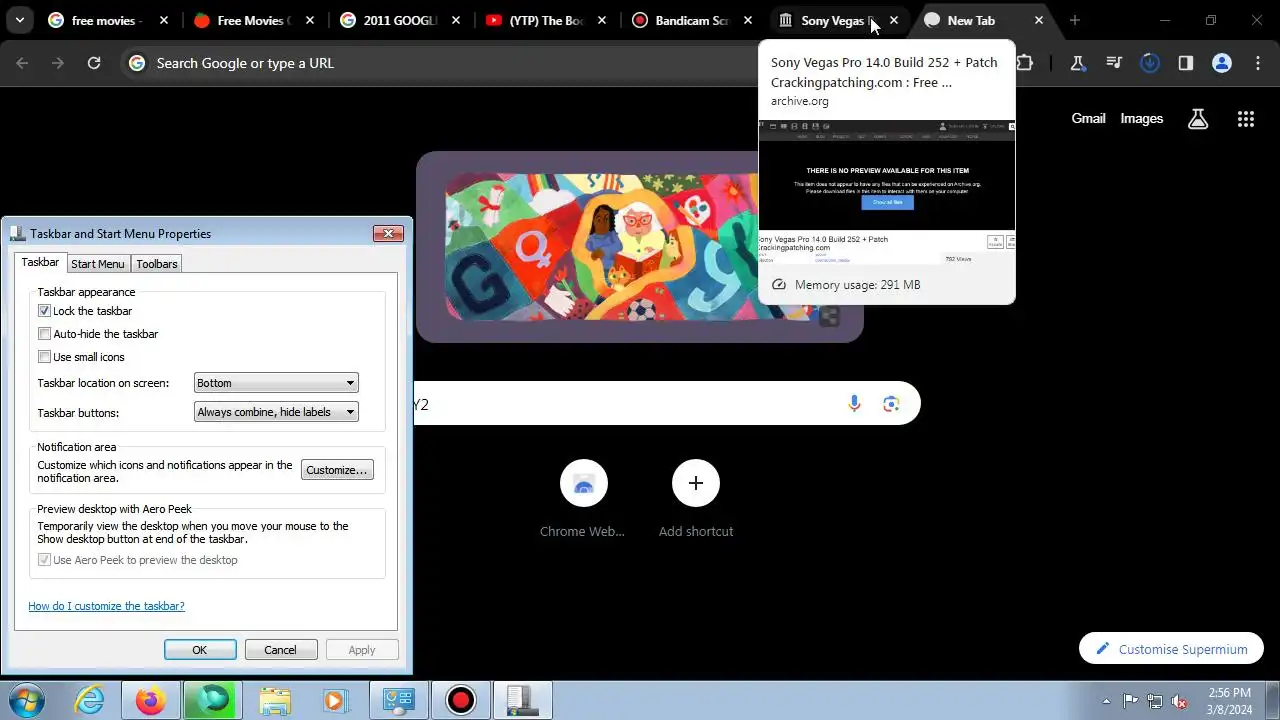
Task: Uncheck Lock the taskbar
Action: 44,311
